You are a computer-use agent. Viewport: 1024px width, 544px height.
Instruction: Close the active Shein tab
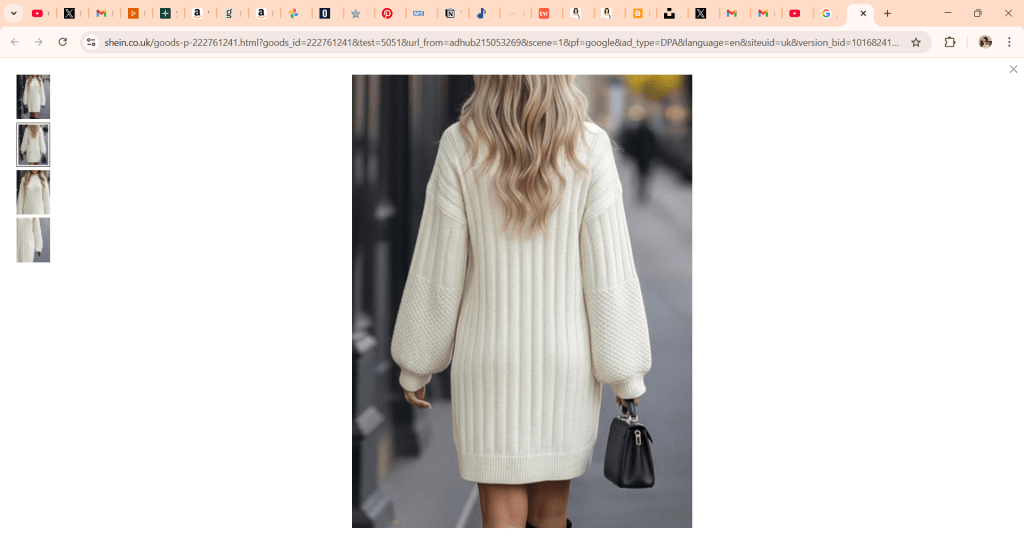point(863,14)
